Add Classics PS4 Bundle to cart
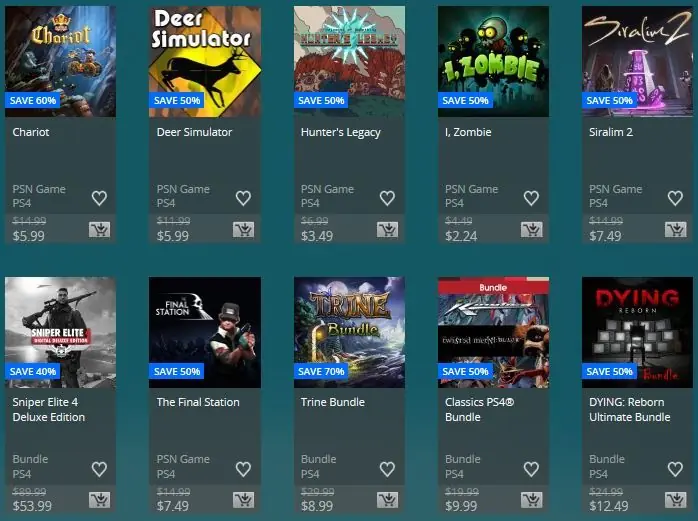 [x=532, y=500]
